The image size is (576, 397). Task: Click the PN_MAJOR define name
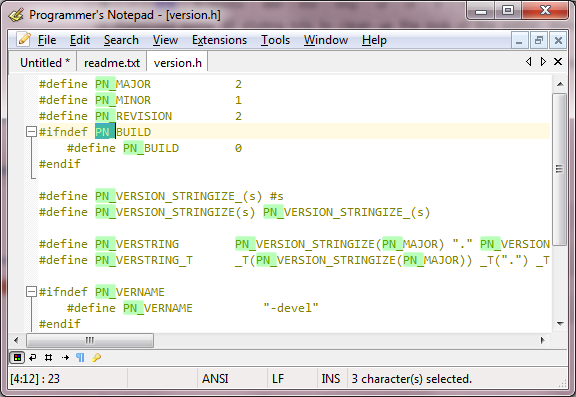pyautogui.click(x=123, y=84)
